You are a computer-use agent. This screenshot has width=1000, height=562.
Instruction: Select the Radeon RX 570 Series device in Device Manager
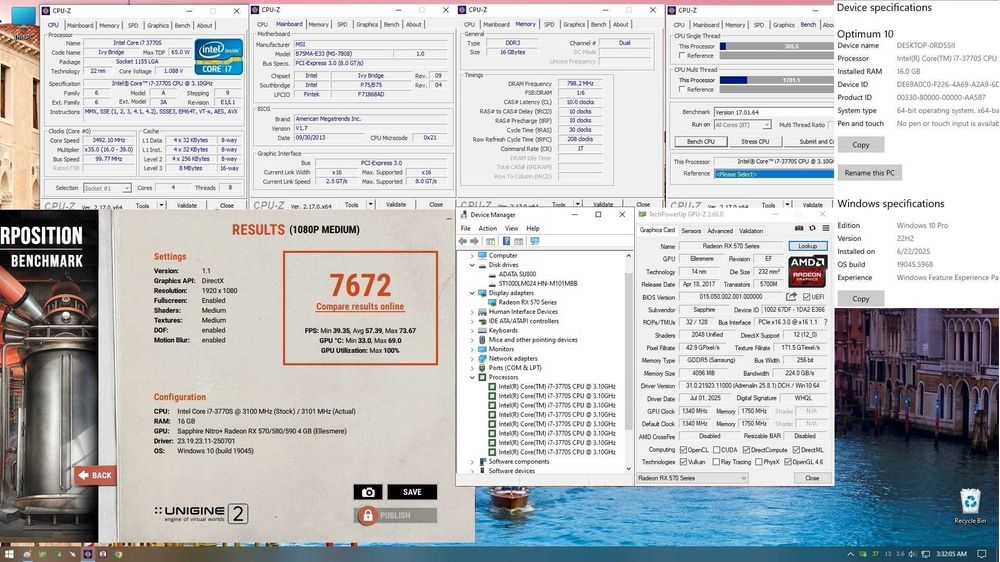(x=527, y=302)
